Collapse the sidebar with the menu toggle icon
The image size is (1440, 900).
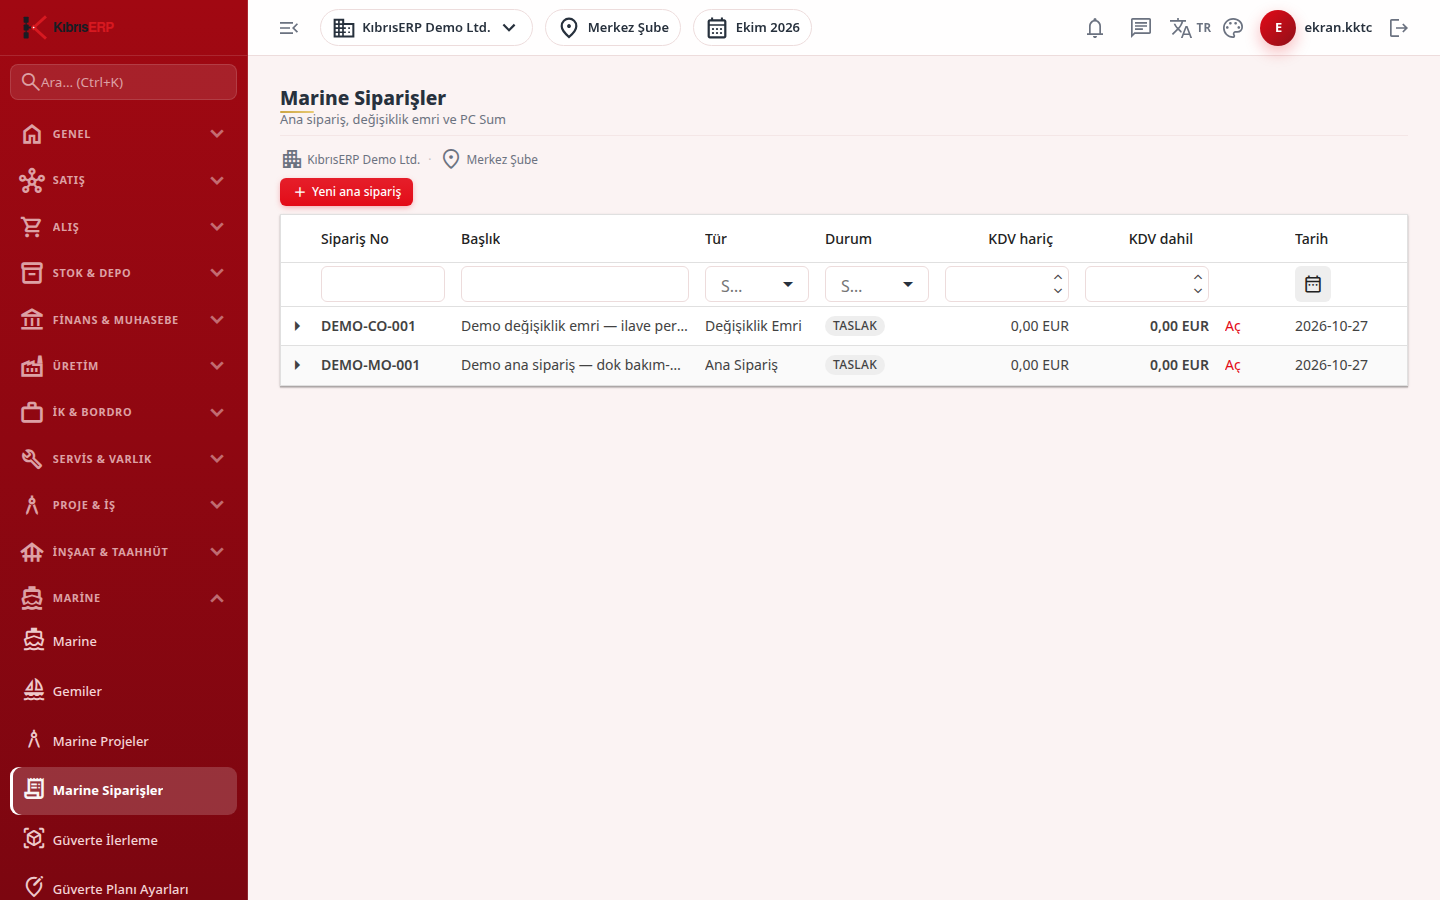[289, 28]
